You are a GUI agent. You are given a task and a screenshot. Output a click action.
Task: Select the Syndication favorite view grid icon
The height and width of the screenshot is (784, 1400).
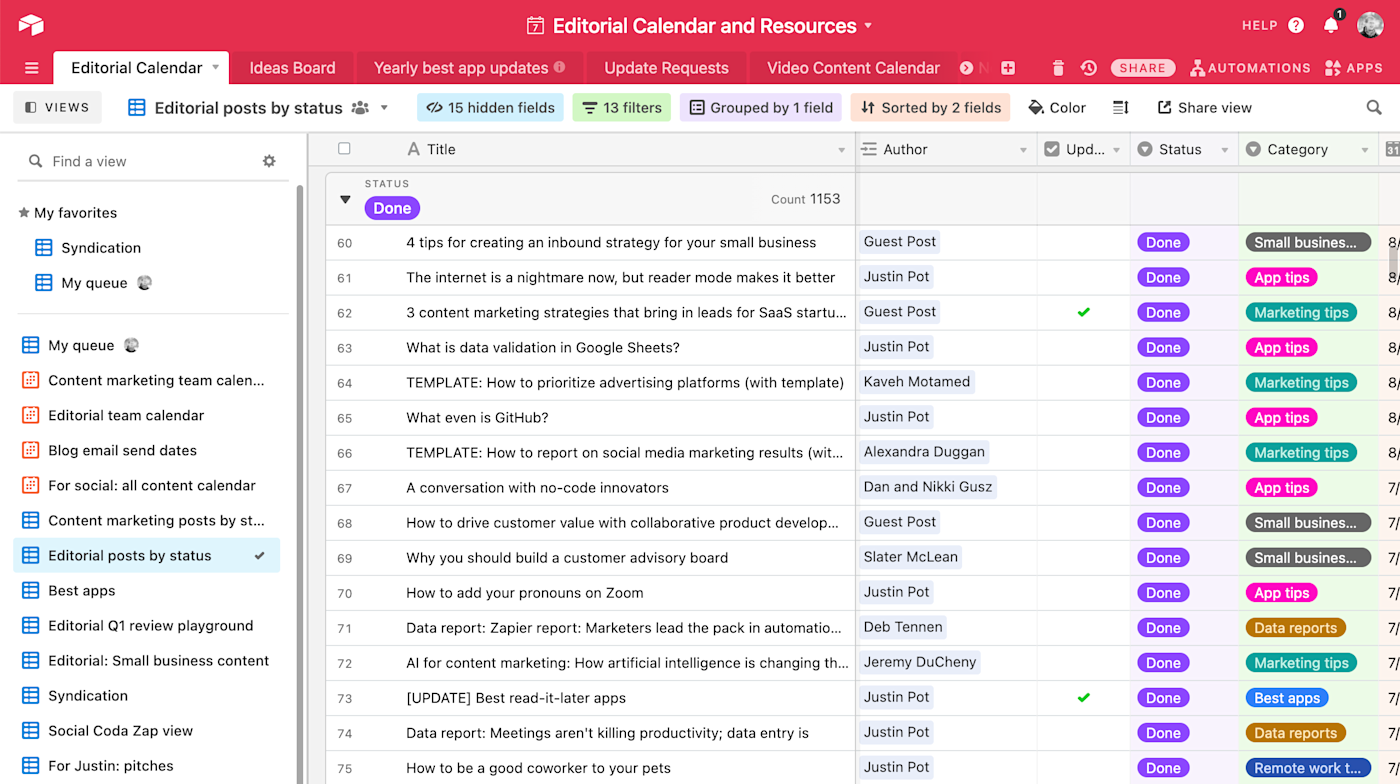tap(44, 248)
